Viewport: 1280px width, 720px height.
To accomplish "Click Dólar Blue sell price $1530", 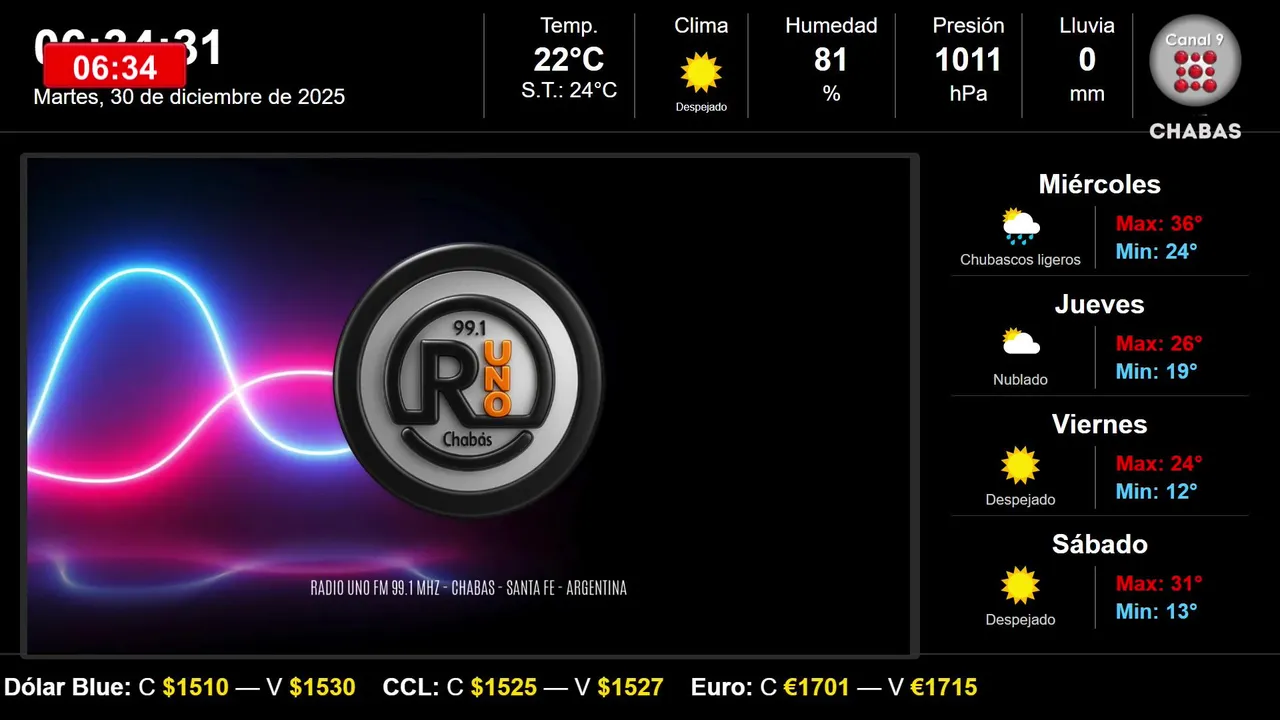I will coord(322,687).
